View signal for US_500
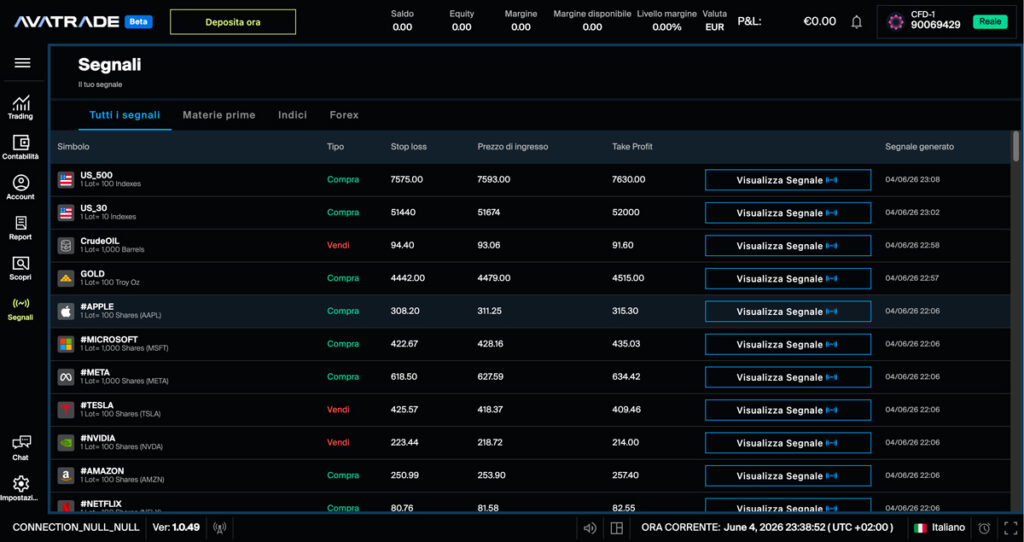Viewport: 1024px width, 542px height. [x=788, y=180]
